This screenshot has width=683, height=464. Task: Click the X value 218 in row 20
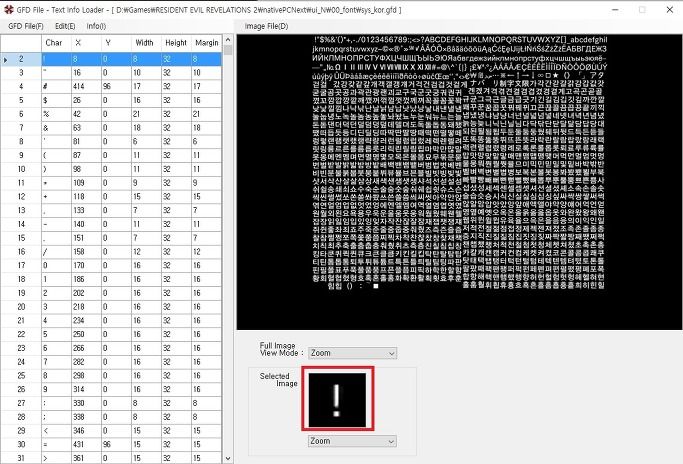[86, 307]
